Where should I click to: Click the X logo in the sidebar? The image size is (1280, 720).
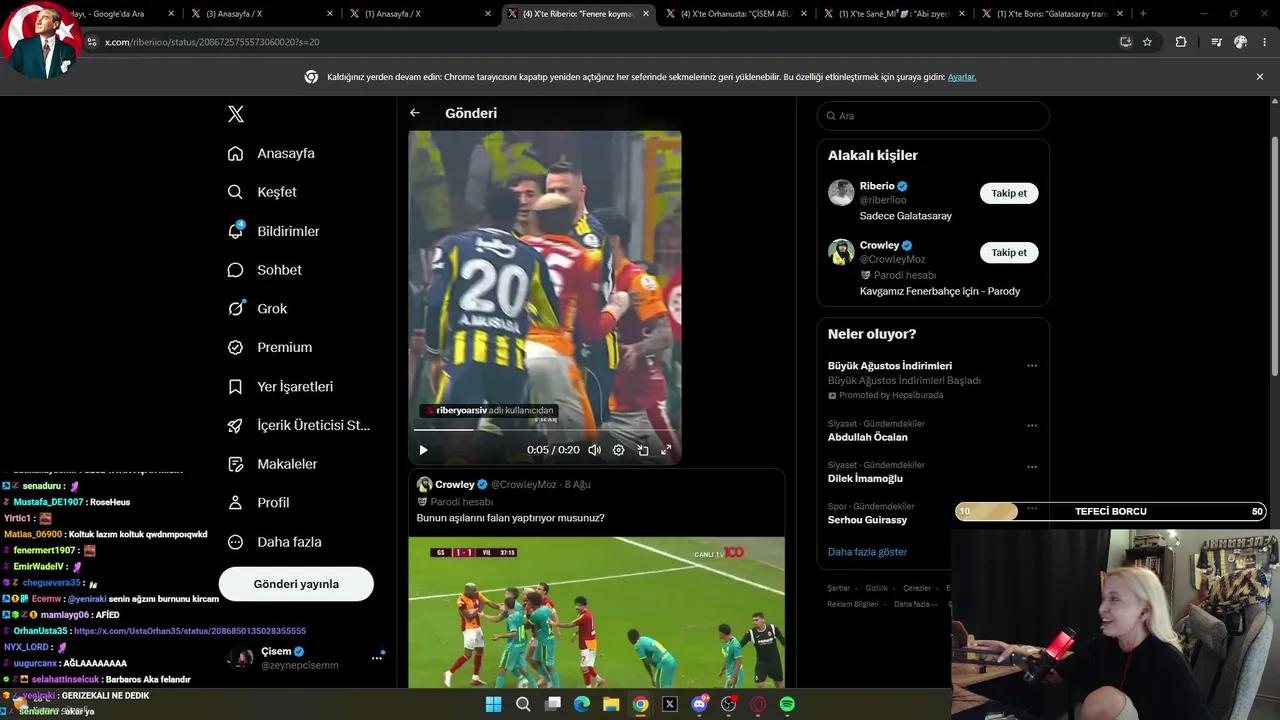[236, 114]
